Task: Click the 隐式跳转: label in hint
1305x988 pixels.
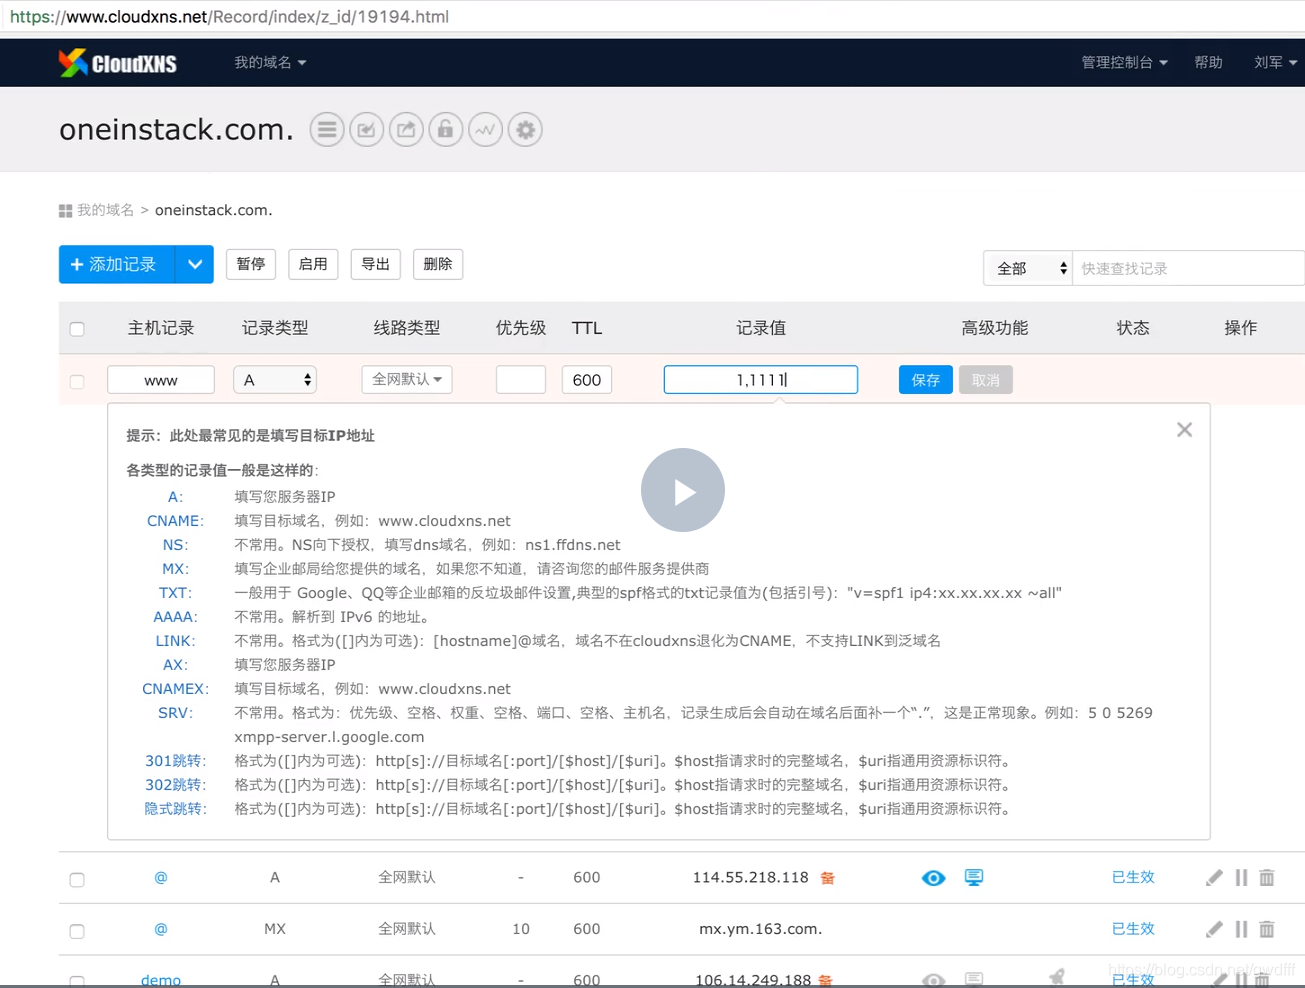Action: click(175, 809)
